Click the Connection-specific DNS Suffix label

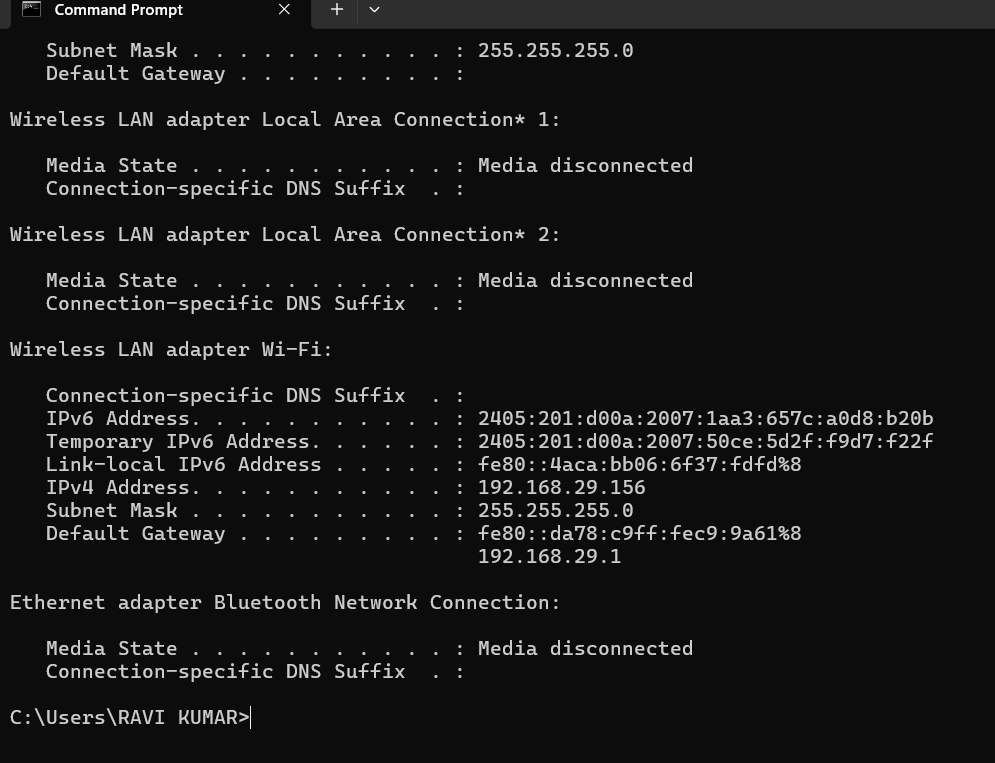pyautogui.click(x=225, y=395)
